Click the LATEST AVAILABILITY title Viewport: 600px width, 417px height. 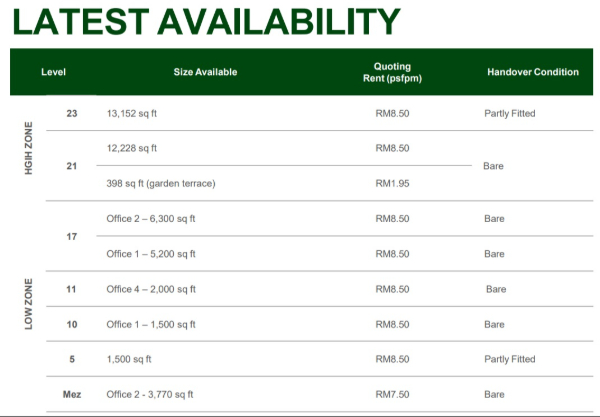point(204,22)
